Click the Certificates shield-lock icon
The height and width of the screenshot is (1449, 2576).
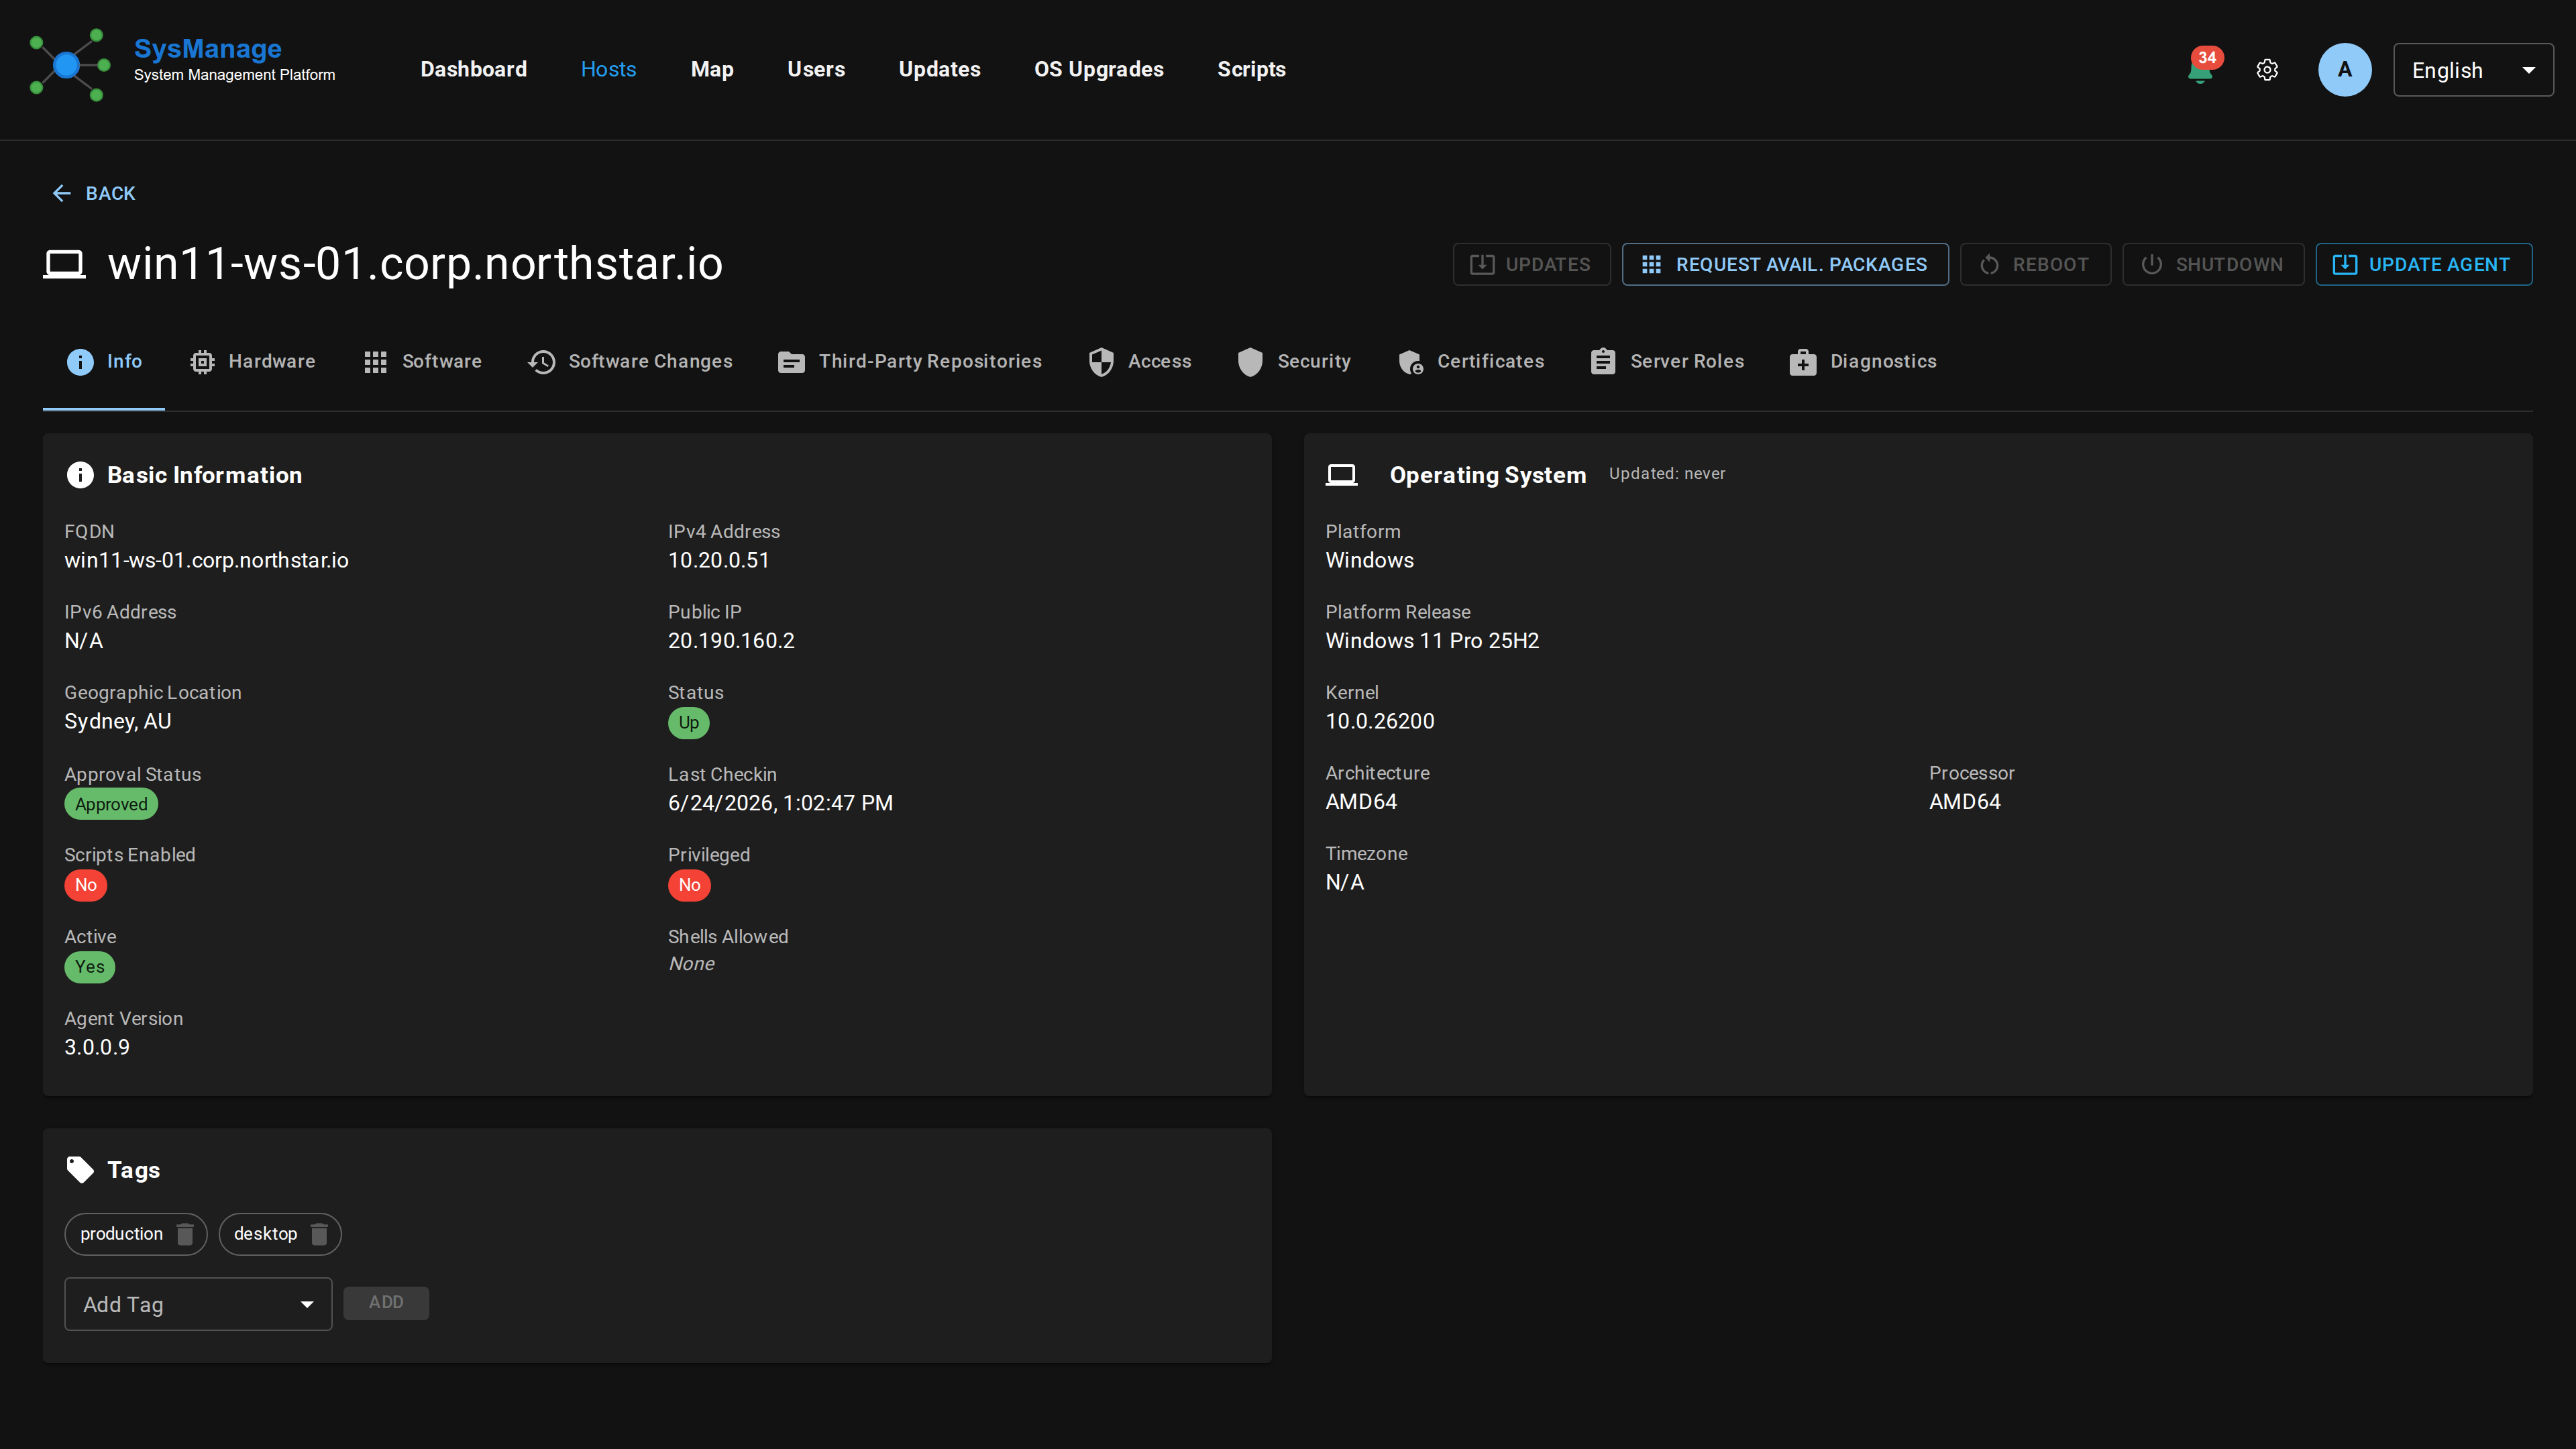pyautogui.click(x=1411, y=362)
